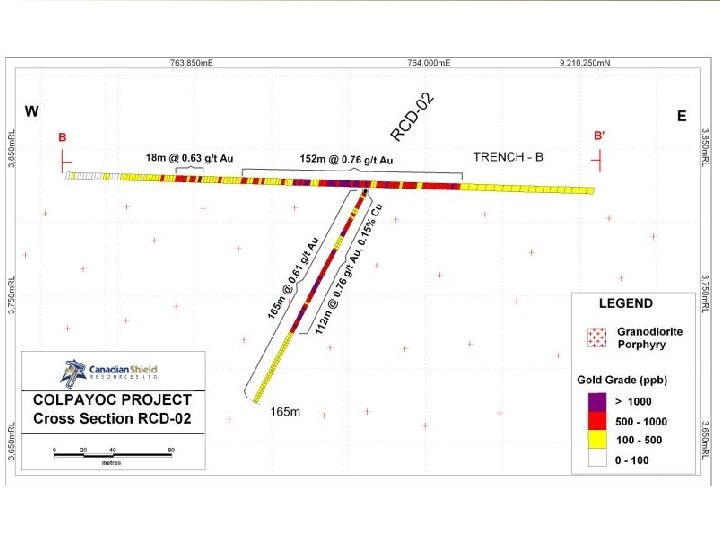720x540 pixels.
Task: Click the purple >1000 ppb legend swatch
Action: coord(597,402)
